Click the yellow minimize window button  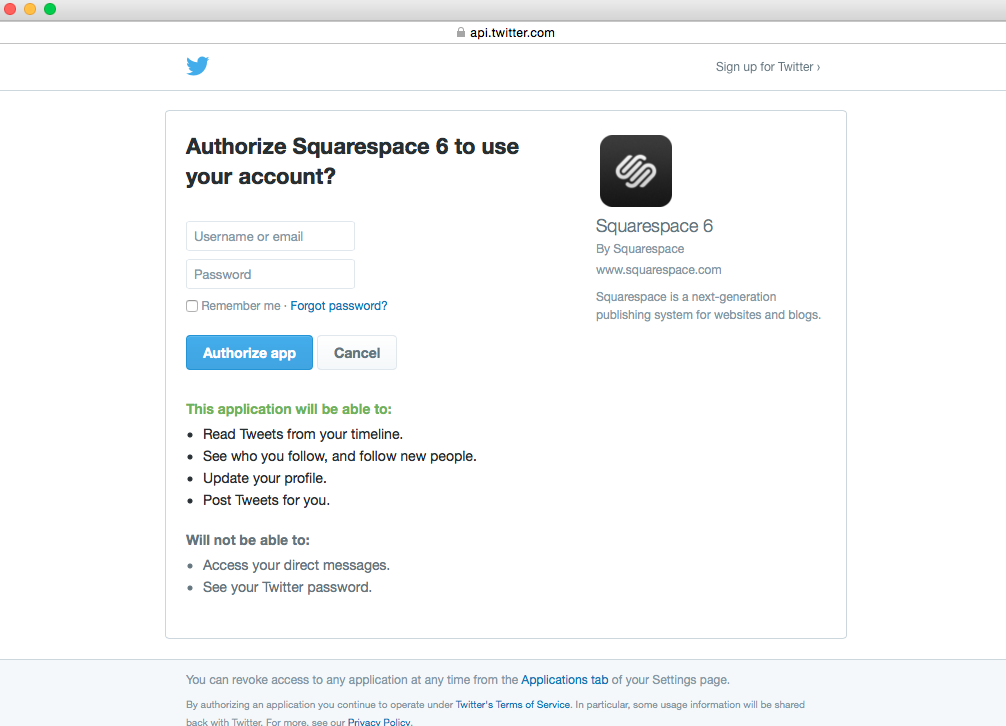[x=30, y=9]
